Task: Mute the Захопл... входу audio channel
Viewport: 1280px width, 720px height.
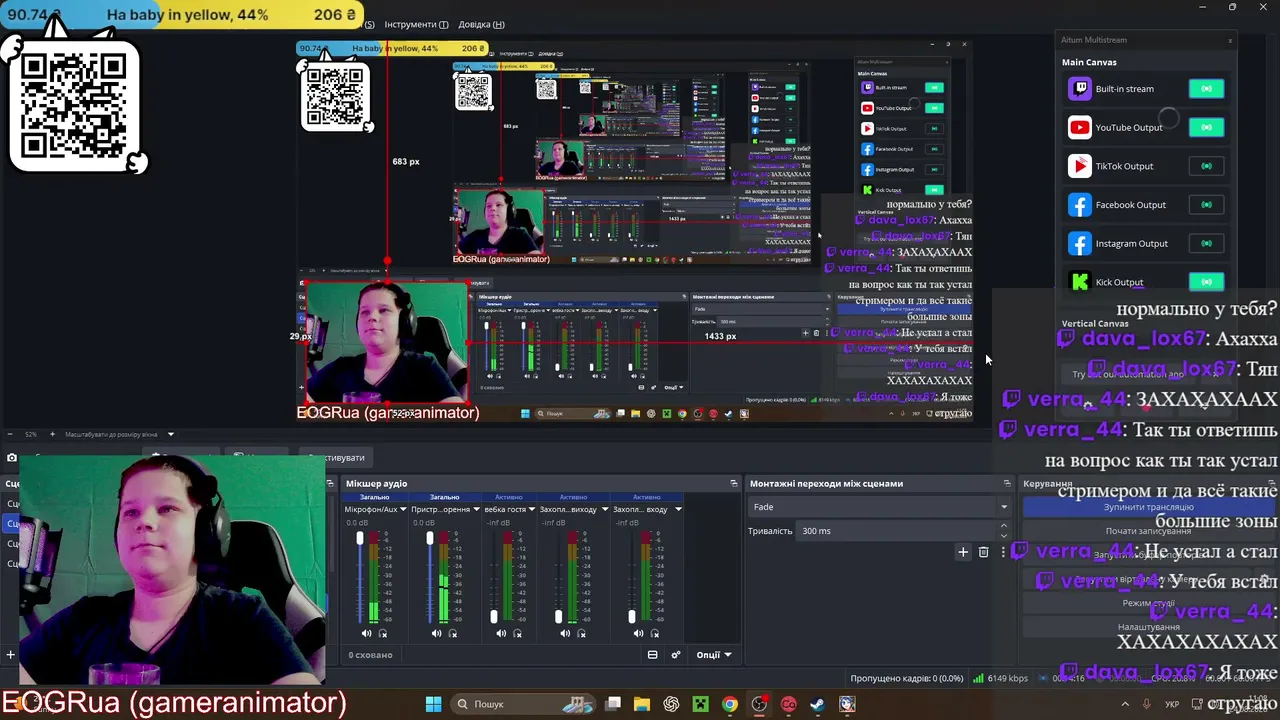Action: point(638,633)
